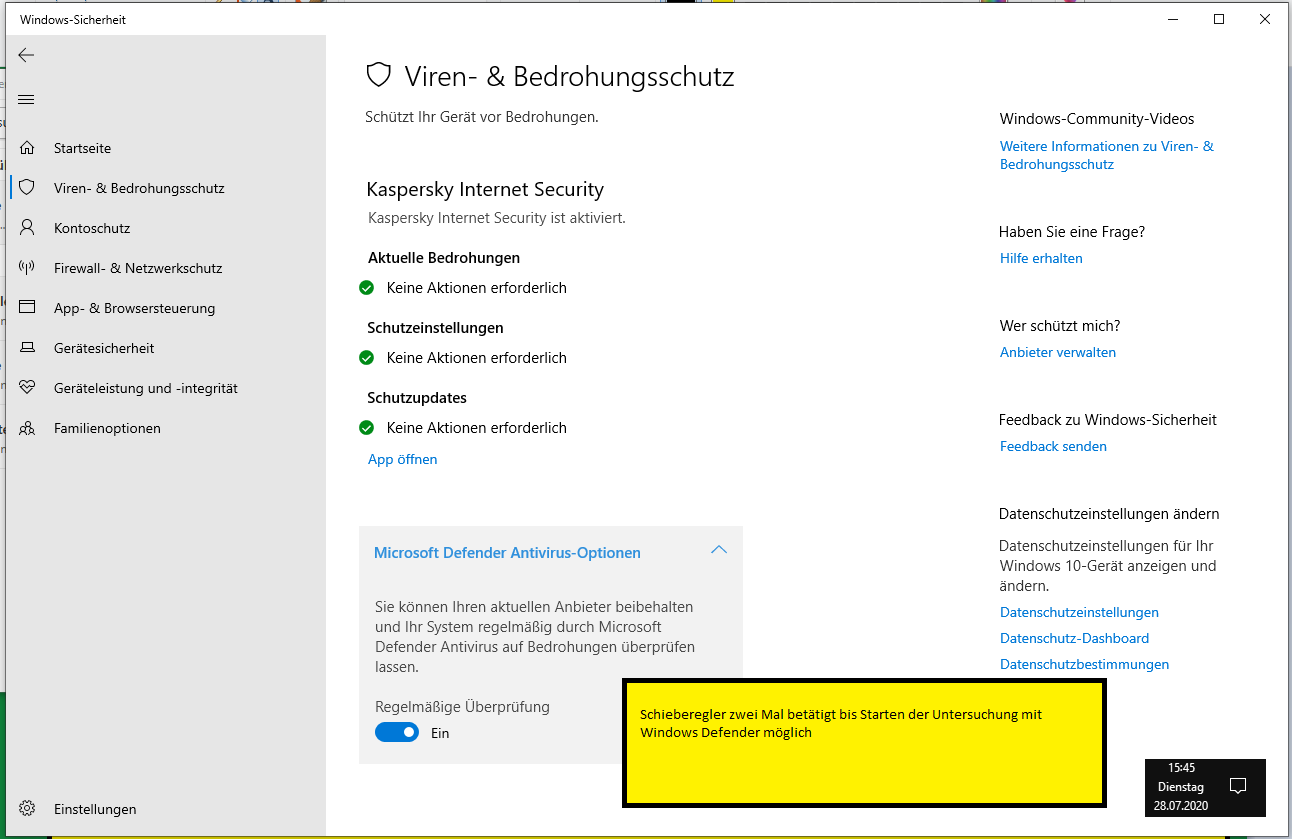Go to Startseite
The width and height of the screenshot is (1292, 839).
coord(82,148)
